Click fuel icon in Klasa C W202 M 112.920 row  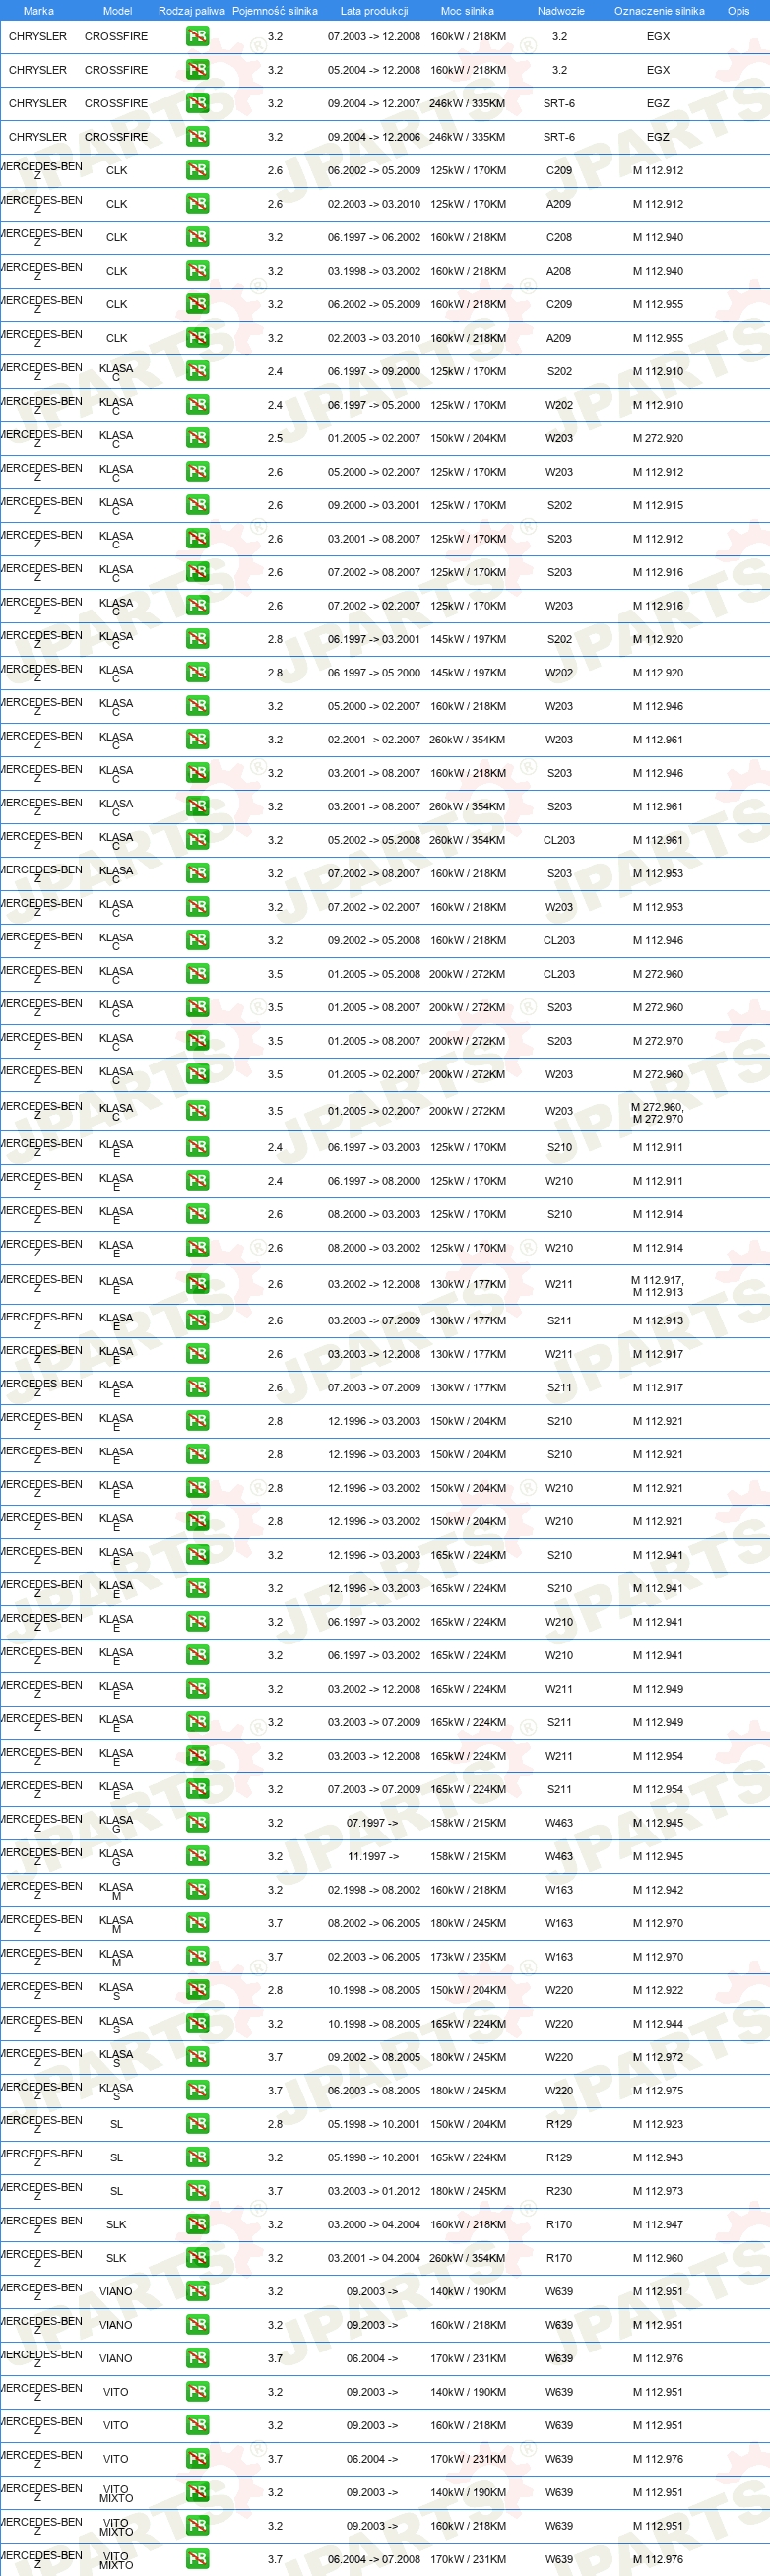(197, 673)
